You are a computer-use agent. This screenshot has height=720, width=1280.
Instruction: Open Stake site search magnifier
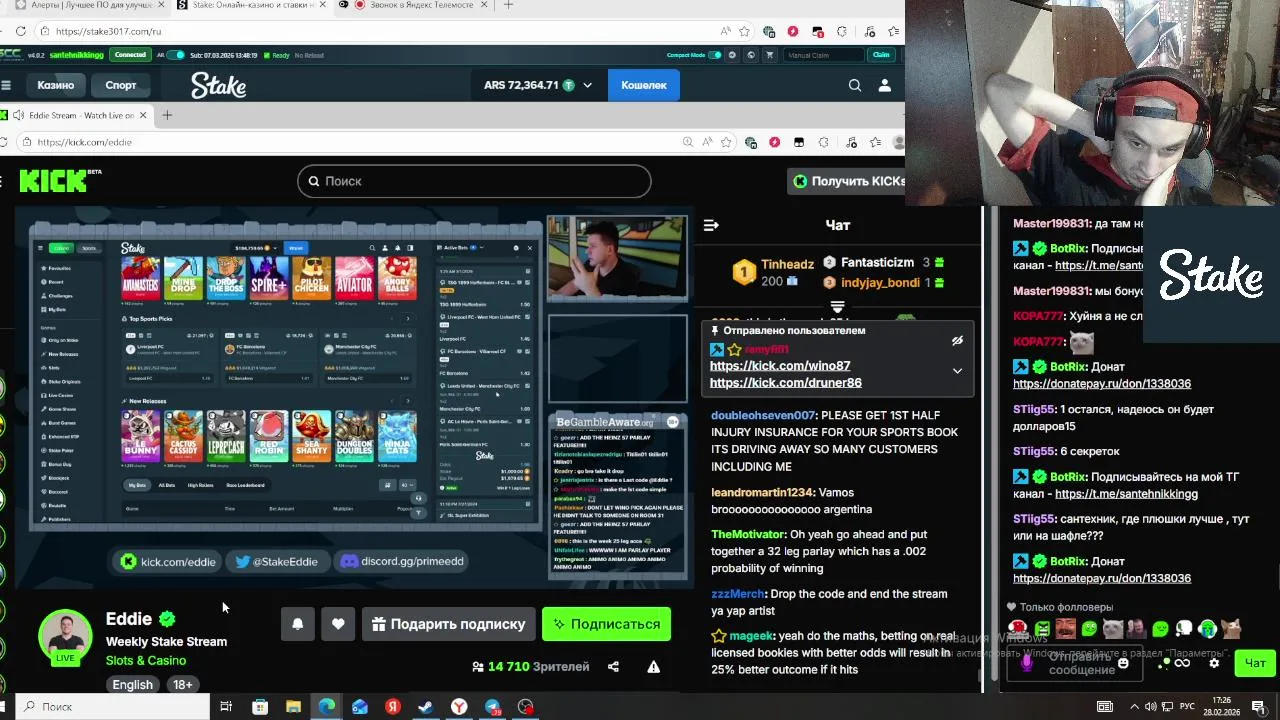[855, 85]
